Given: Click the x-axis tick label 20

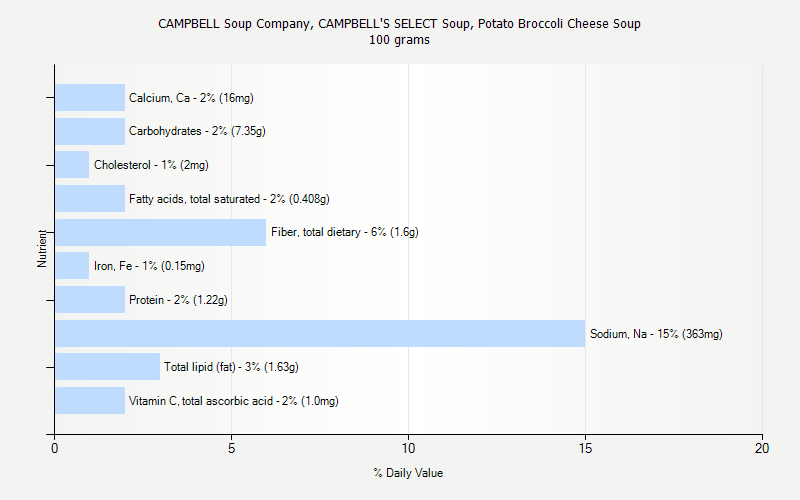Looking at the screenshot, I should (762, 449).
